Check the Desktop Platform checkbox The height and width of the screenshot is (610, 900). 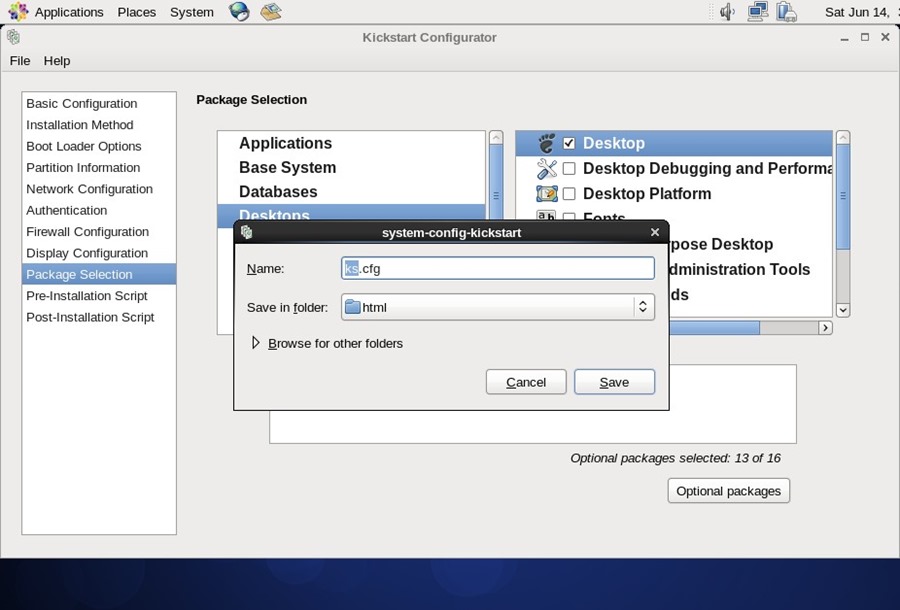569,193
